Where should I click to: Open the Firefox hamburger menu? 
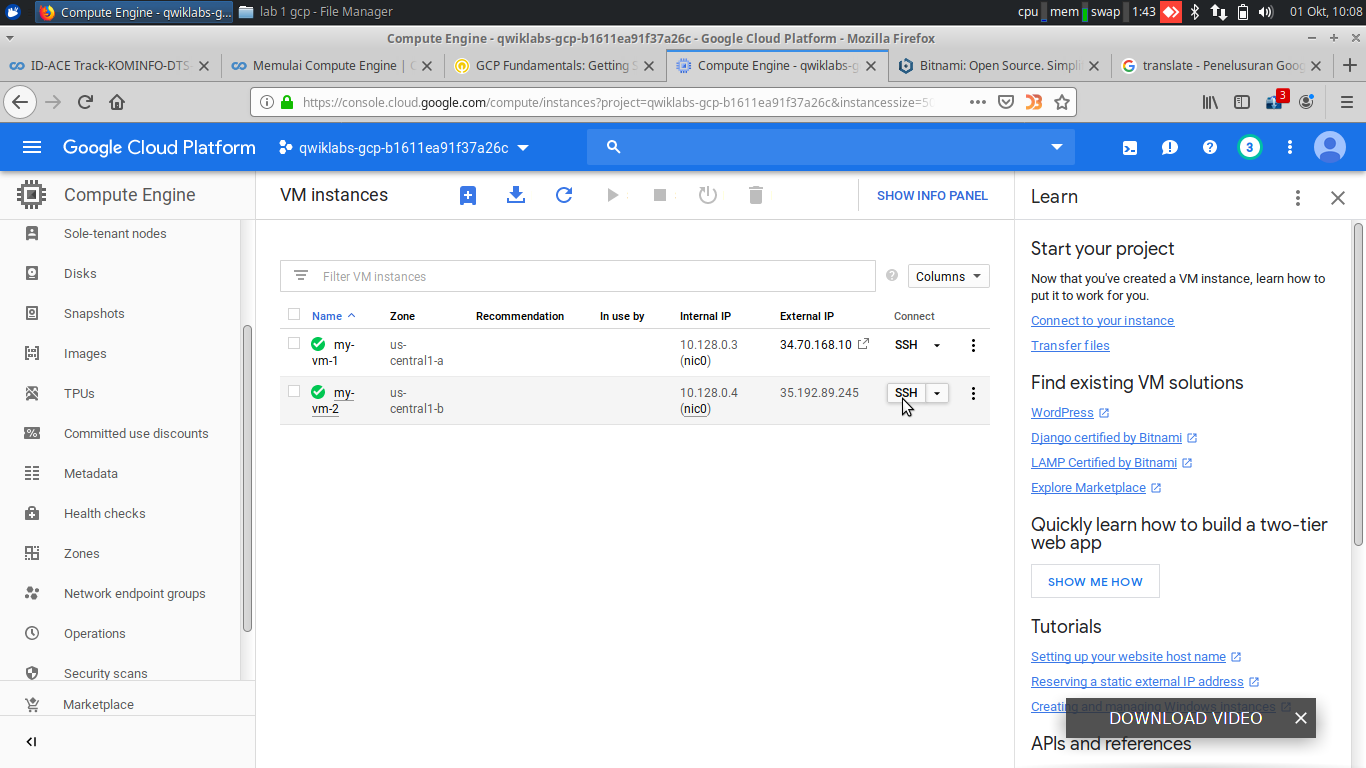(x=1346, y=102)
